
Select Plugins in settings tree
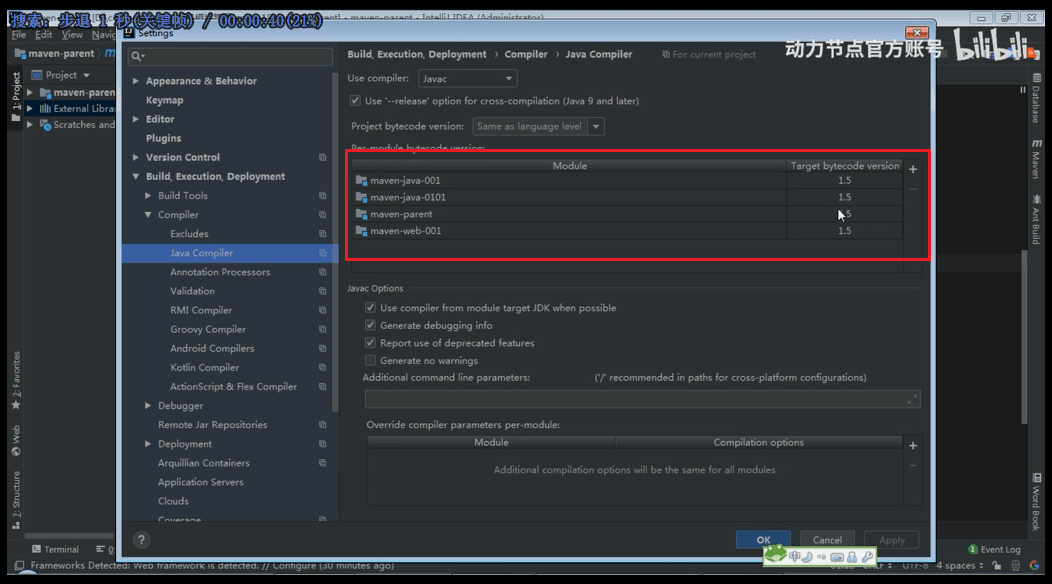(x=163, y=138)
